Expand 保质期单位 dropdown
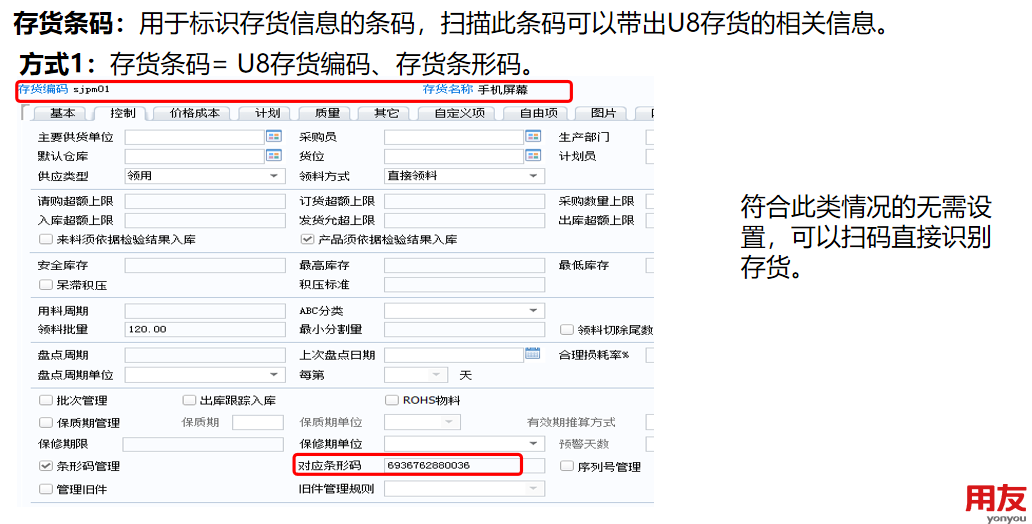The image size is (1032, 524). point(450,422)
